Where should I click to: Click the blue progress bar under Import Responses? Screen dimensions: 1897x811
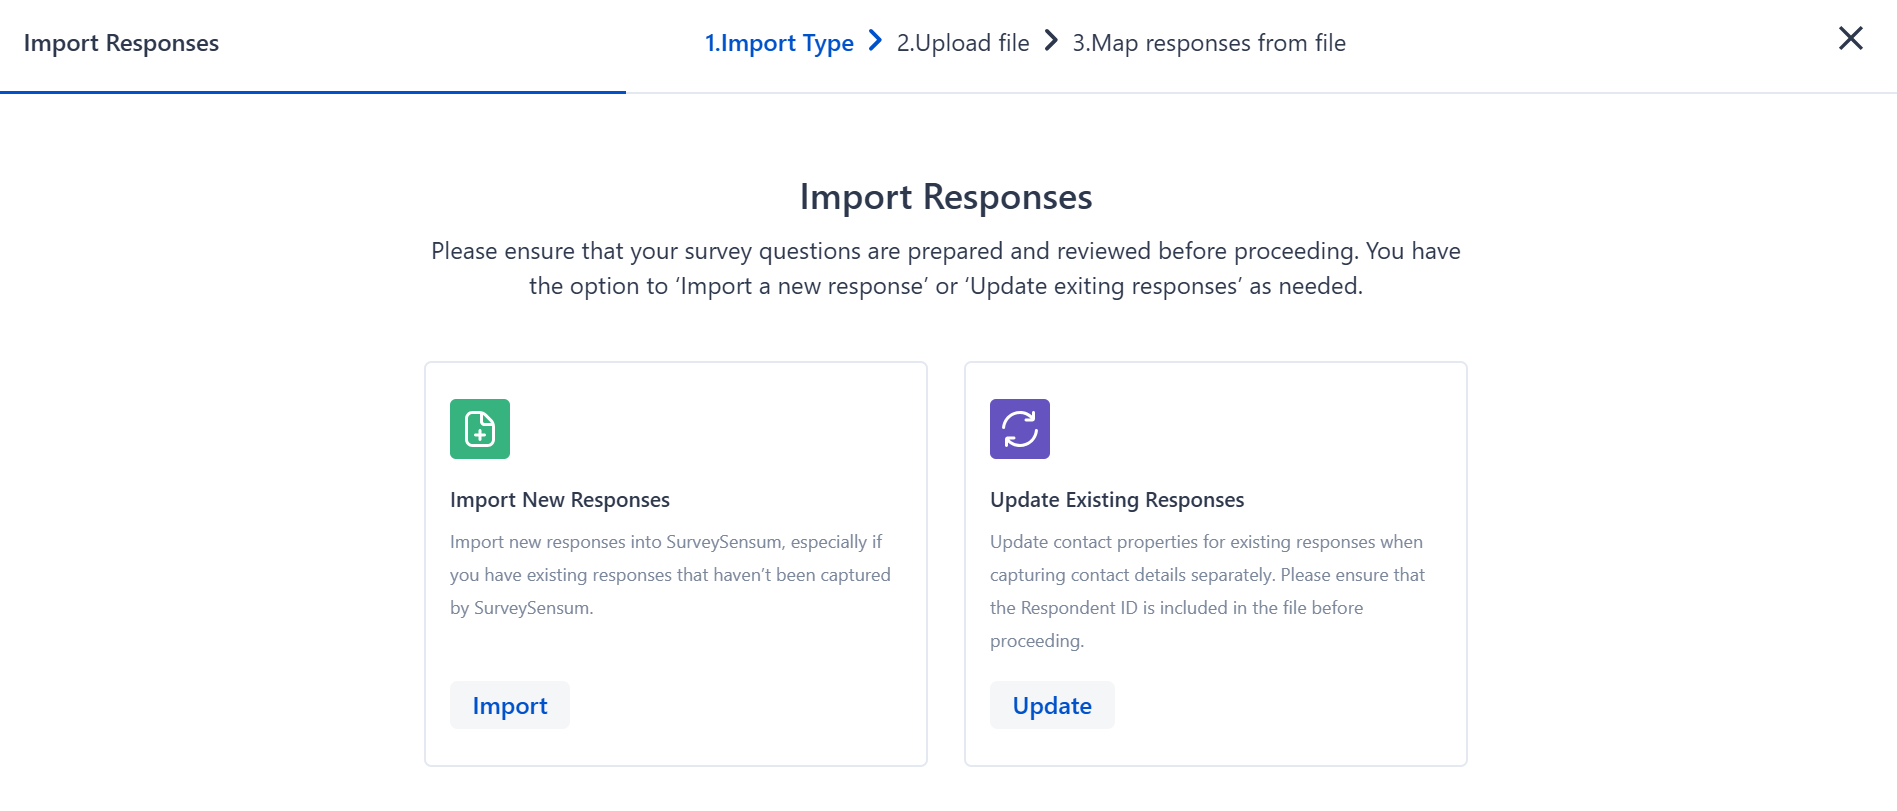coord(312,92)
